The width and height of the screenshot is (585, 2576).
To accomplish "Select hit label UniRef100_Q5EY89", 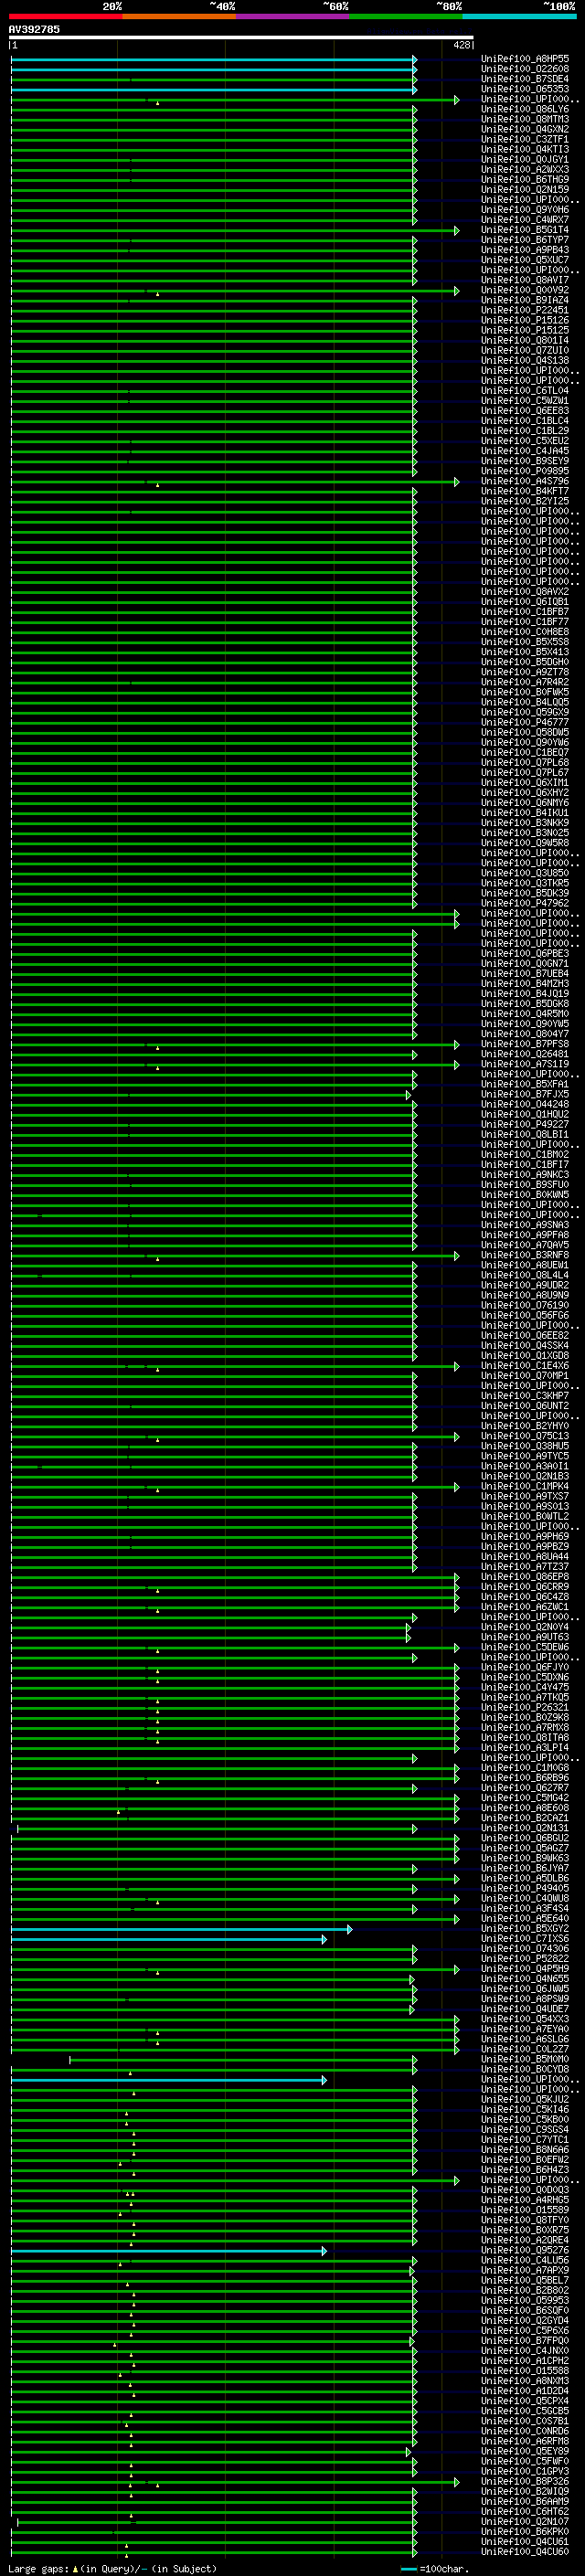I will pyautogui.click(x=525, y=2451).
